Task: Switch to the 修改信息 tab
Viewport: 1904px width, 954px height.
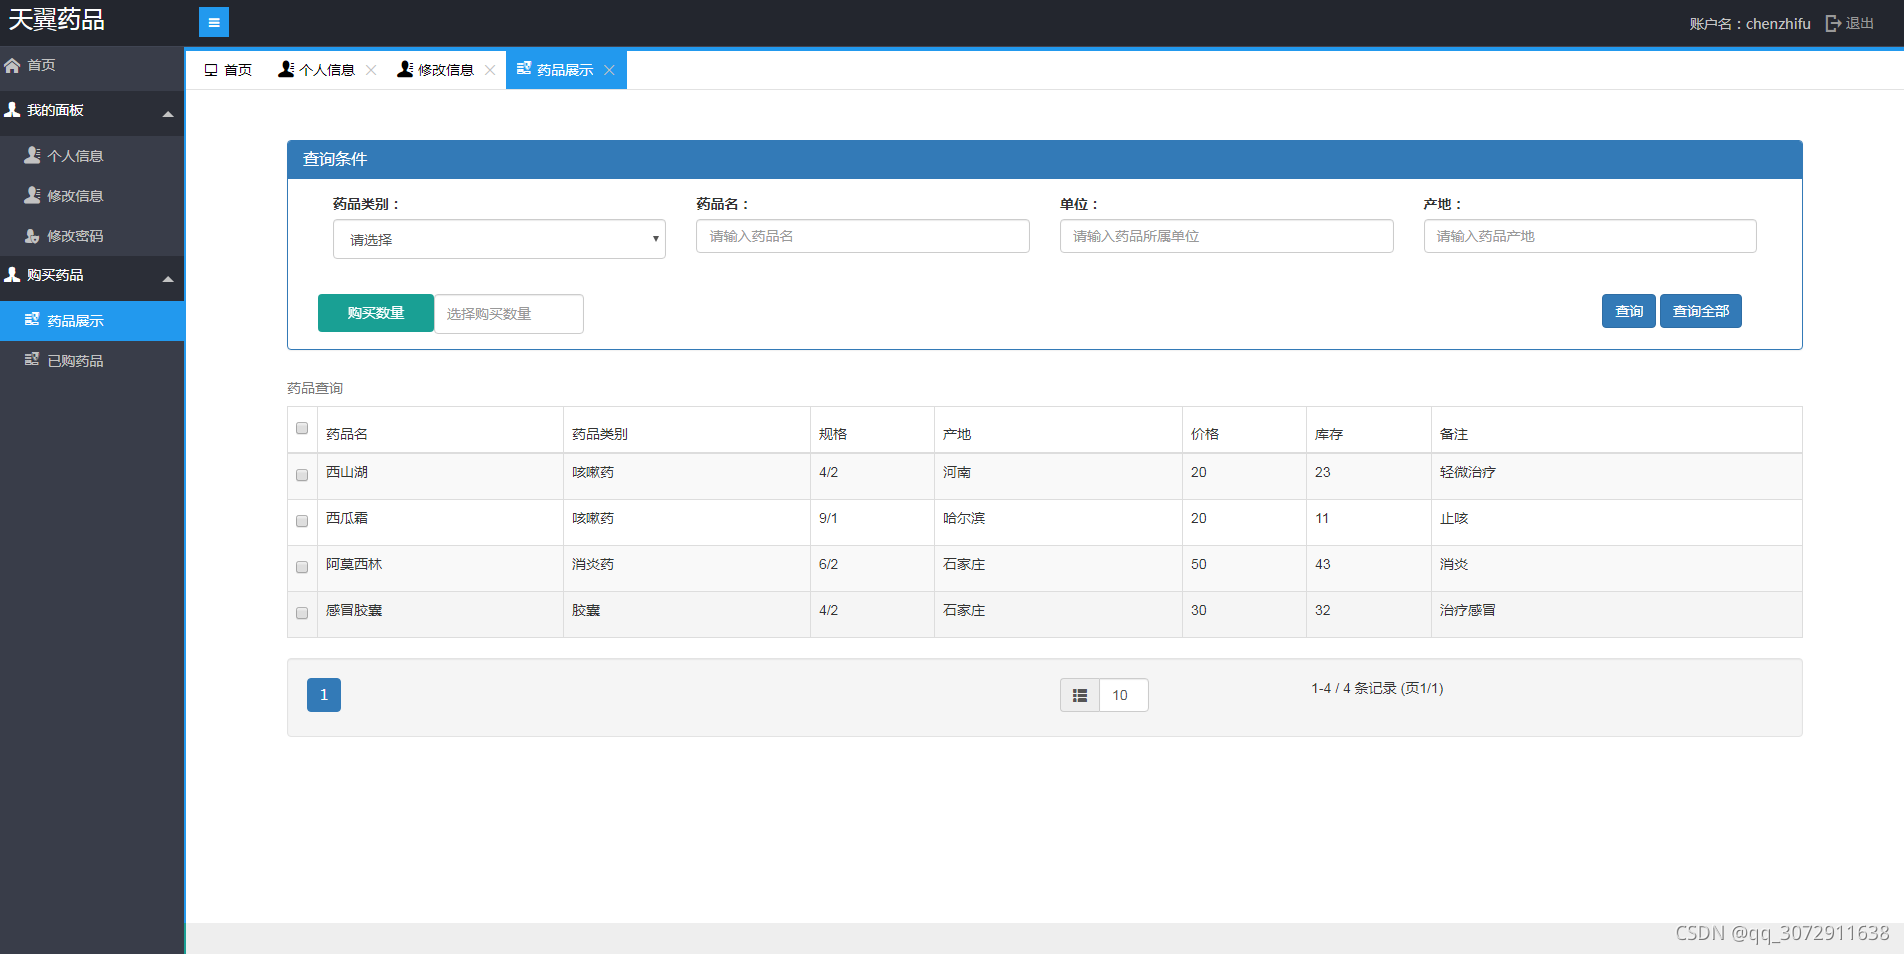Action: [446, 70]
